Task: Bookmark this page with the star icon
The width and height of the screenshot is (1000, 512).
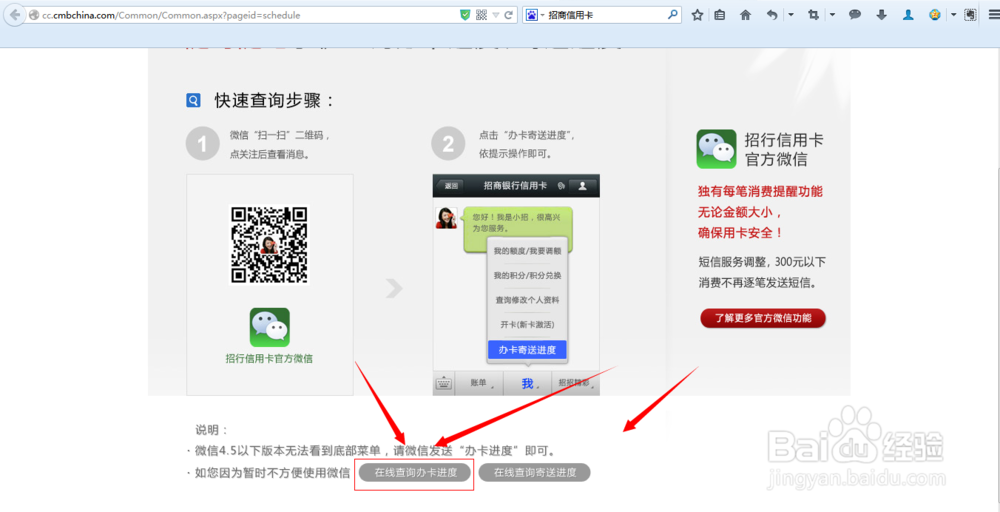Action: [x=697, y=15]
